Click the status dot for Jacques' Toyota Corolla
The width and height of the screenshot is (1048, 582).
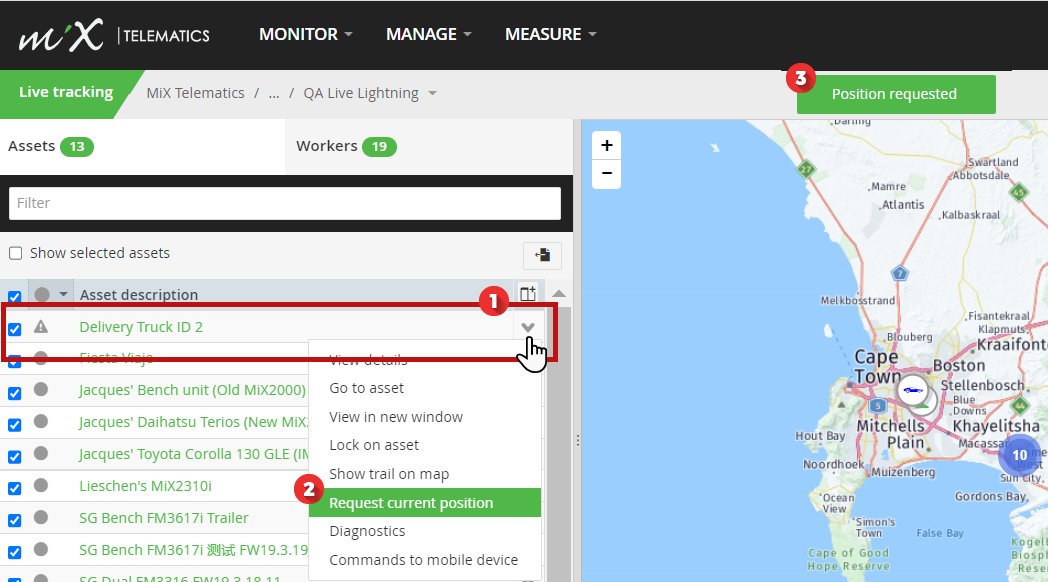pos(41,453)
